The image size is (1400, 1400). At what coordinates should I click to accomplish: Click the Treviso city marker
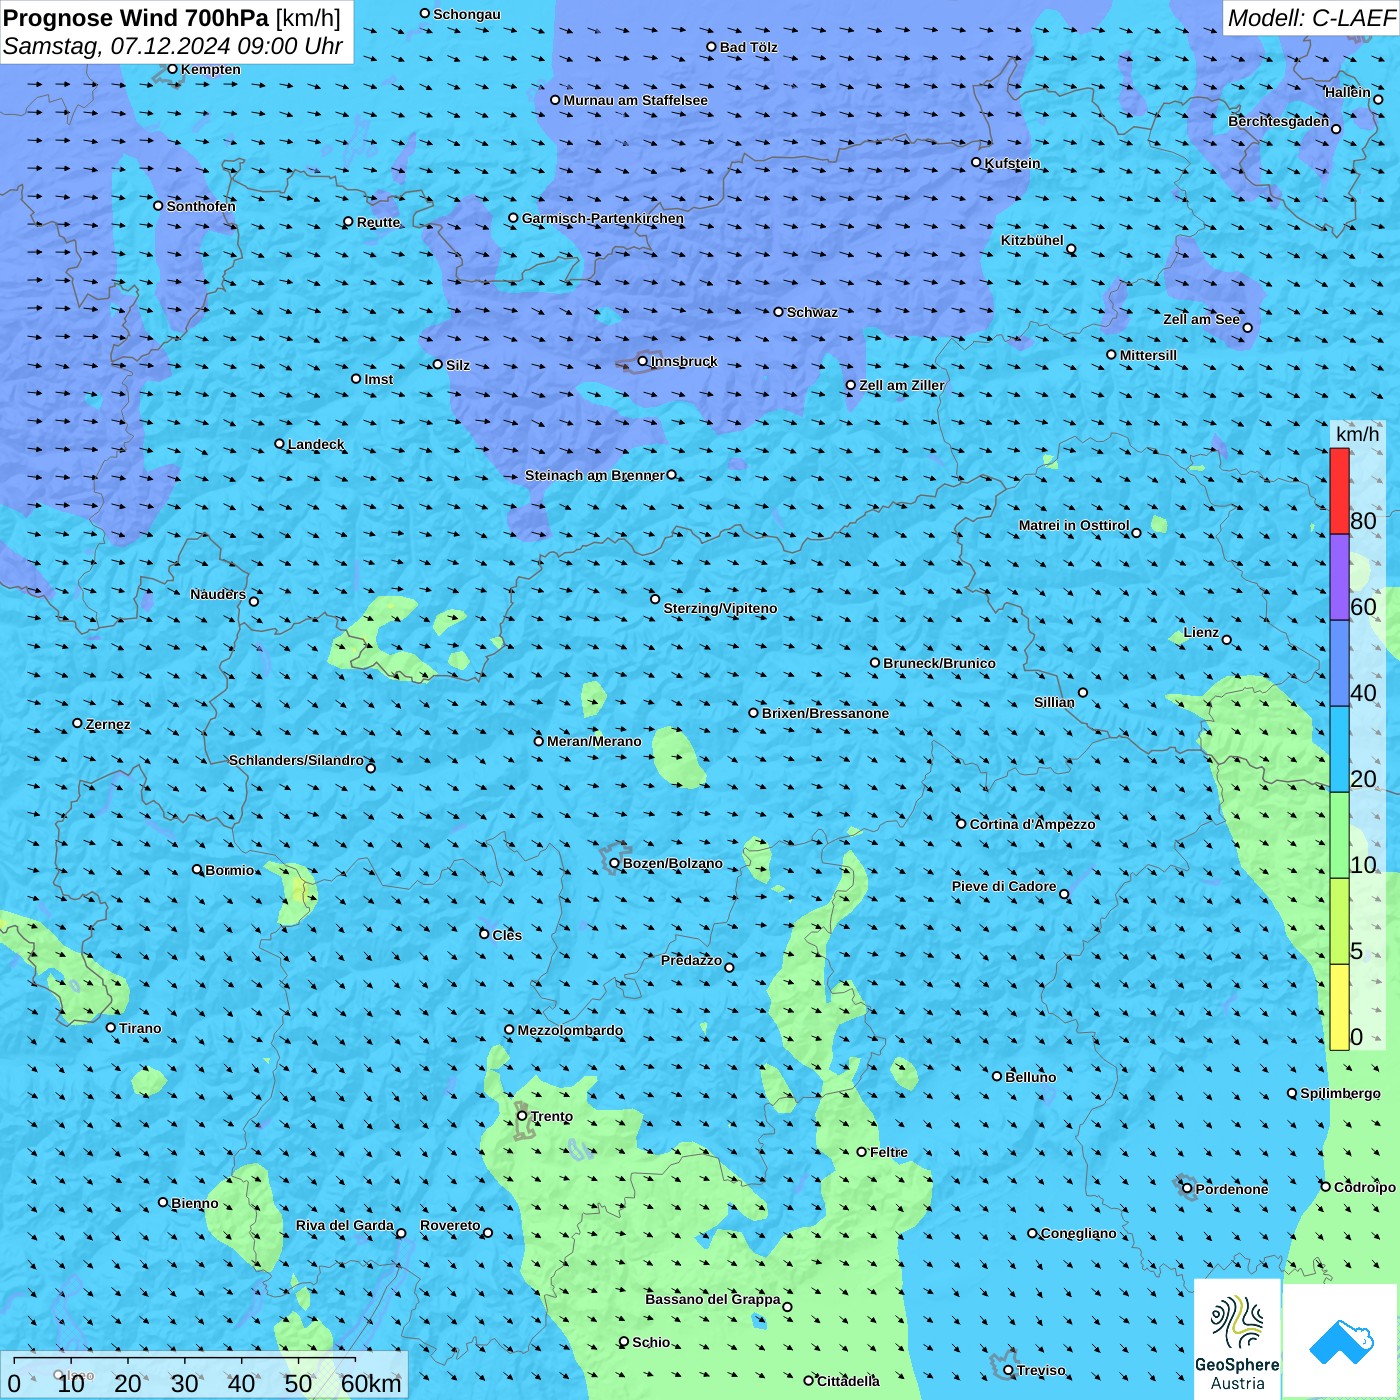coord(1008,1371)
